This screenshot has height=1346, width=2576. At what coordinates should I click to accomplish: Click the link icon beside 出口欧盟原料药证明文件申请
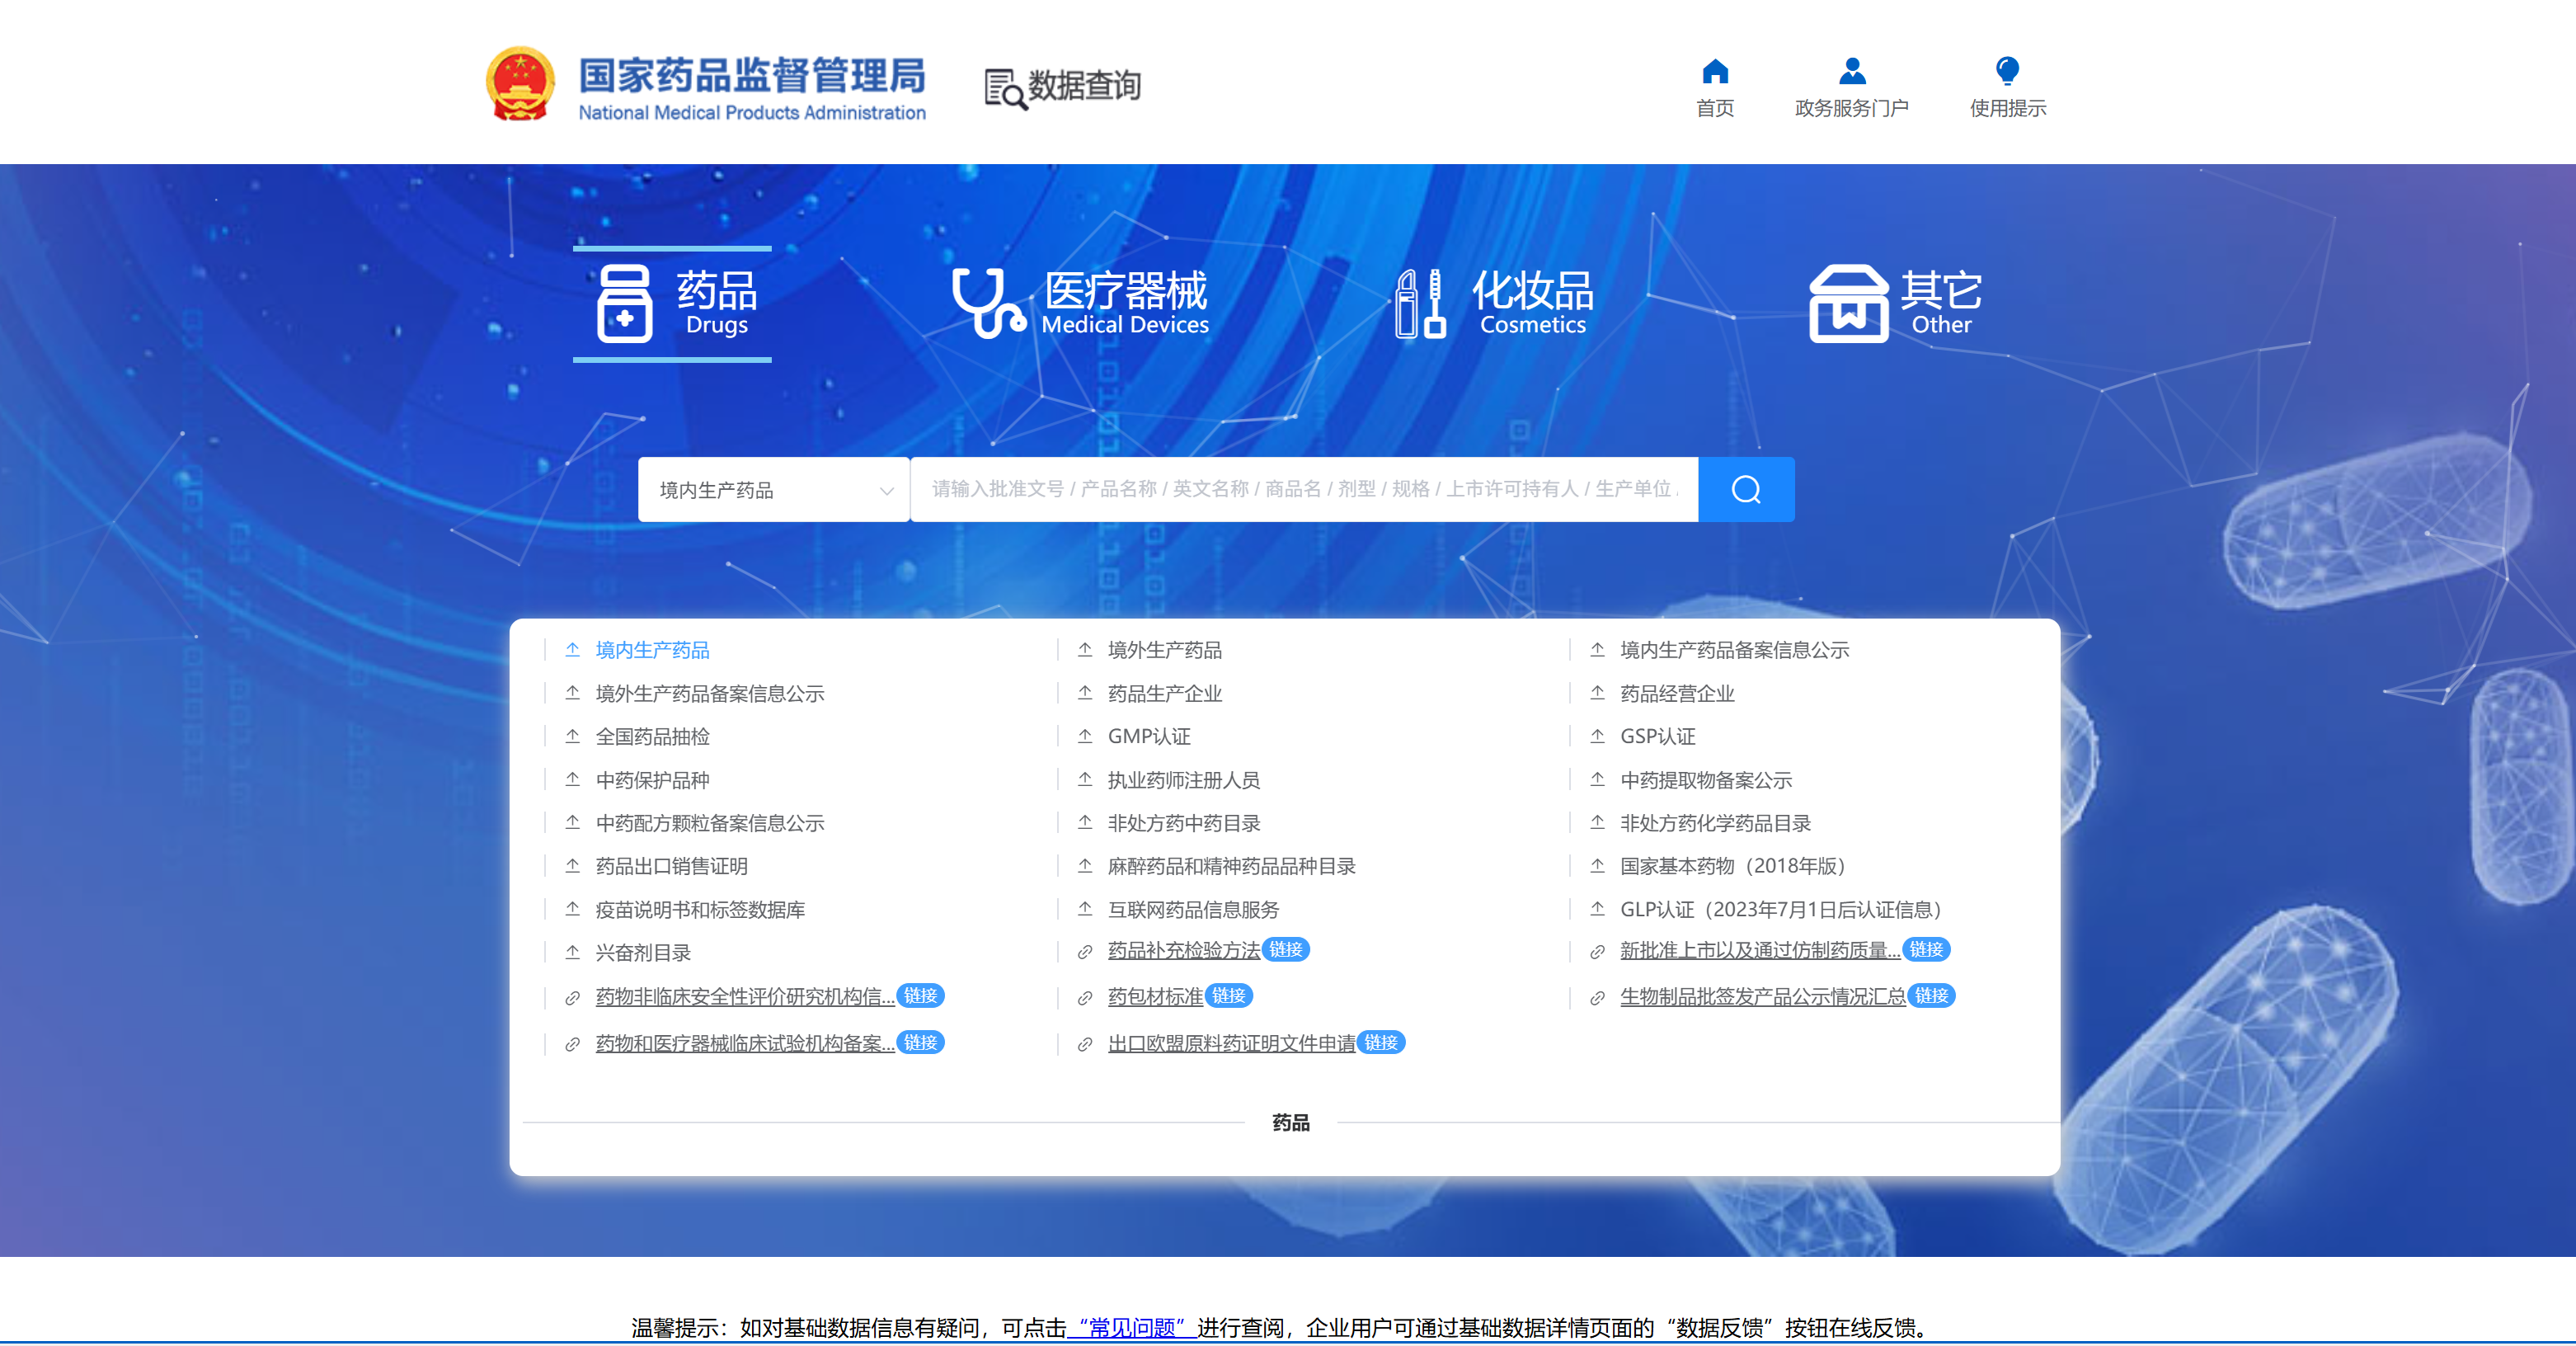[x=1085, y=1045]
